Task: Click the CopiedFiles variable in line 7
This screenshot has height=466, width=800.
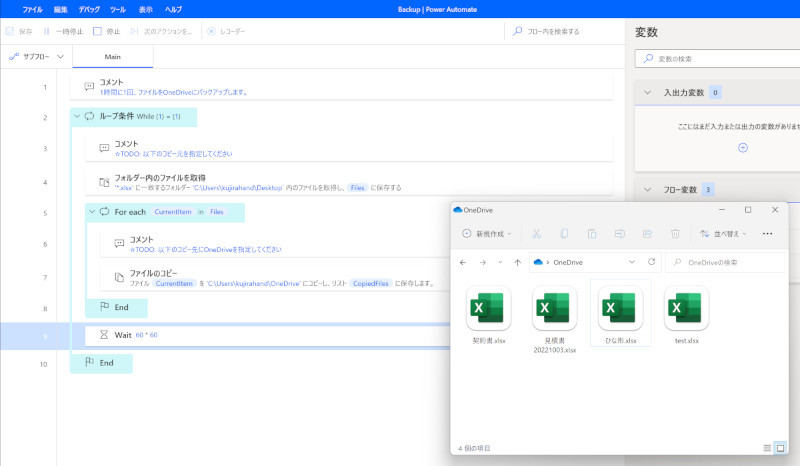Action: click(371, 283)
